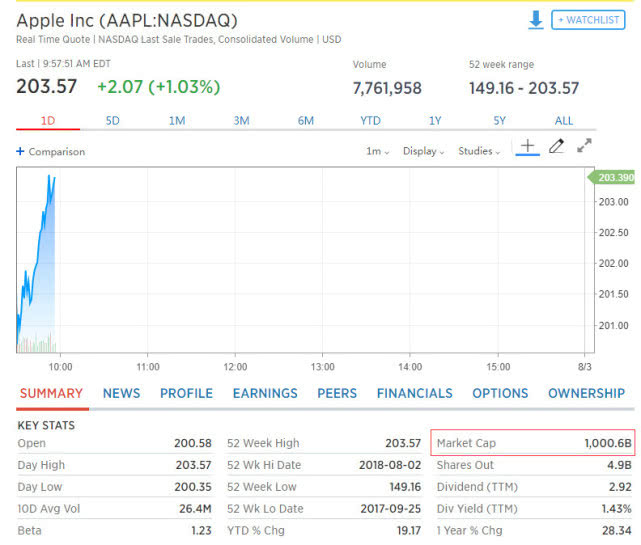
Task: Switch chart range to 6M
Action: pos(305,121)
